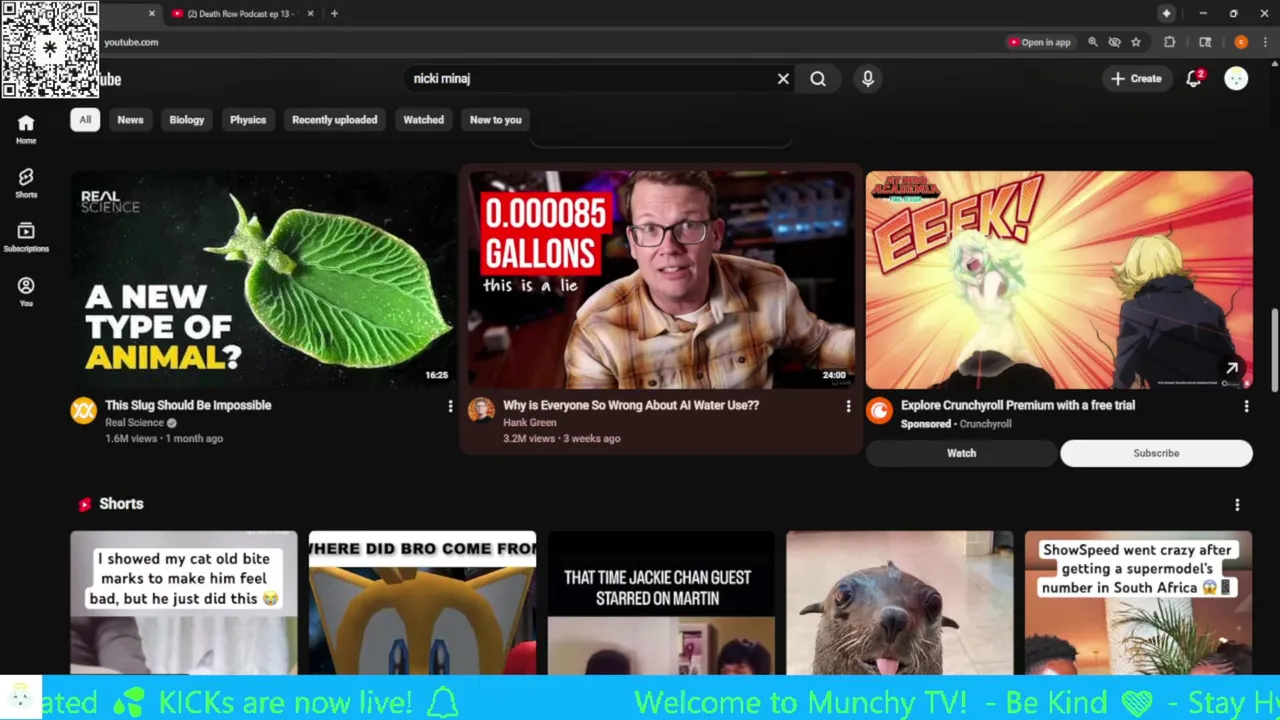This screenshot has height=720, width=1280.
Task: Select the All filter chip
Action: (x=85, y=120)
